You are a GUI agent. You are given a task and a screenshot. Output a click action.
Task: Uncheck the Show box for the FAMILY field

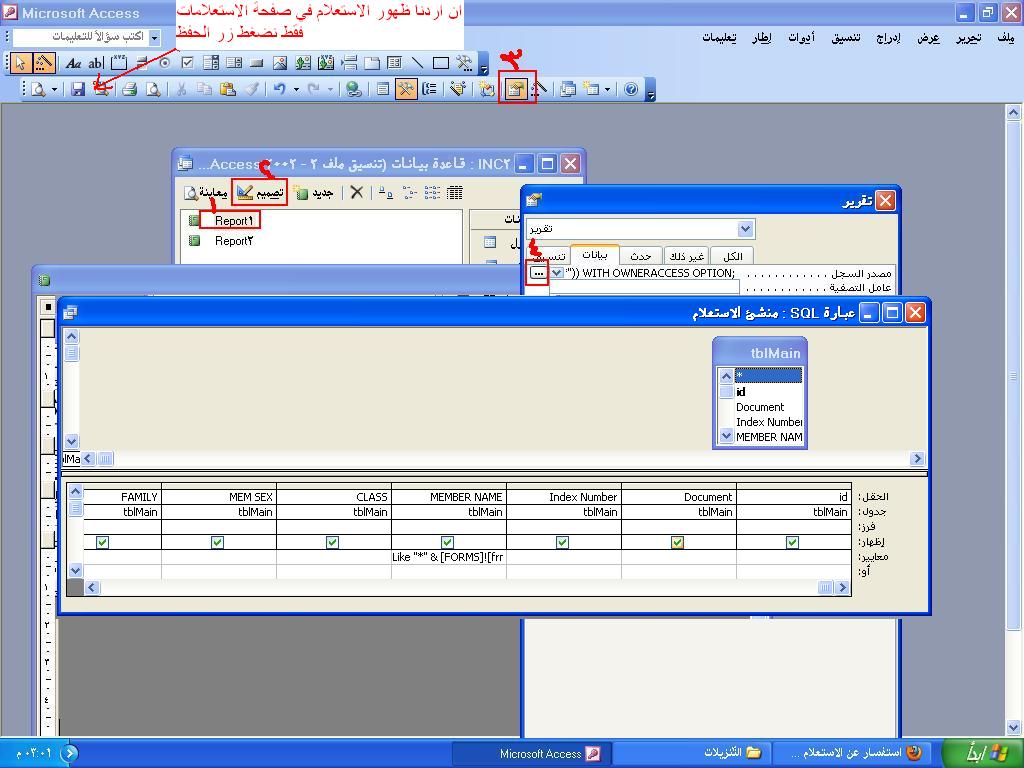103,542
